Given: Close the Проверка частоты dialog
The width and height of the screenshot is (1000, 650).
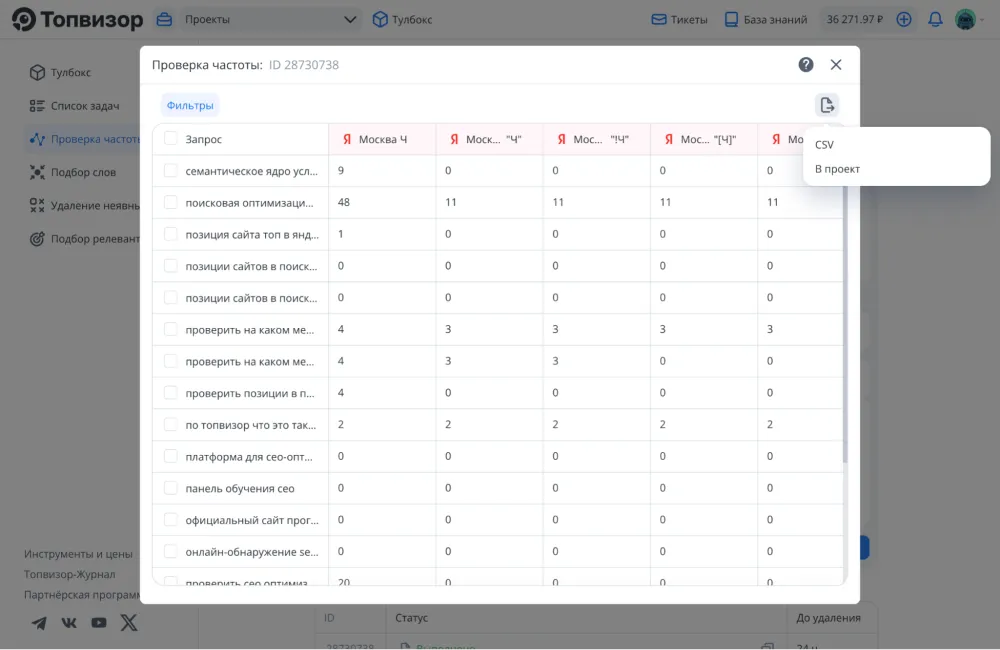Looking at the screenshot, I should [x=835, y=64].
